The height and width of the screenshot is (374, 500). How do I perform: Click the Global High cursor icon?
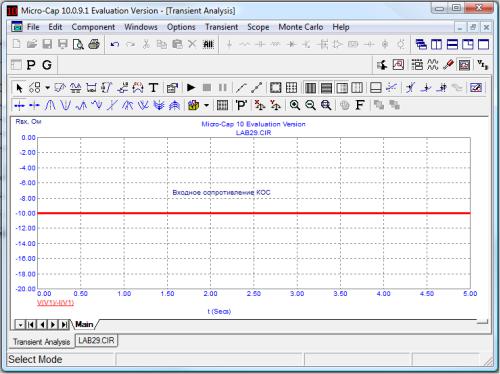128,105
